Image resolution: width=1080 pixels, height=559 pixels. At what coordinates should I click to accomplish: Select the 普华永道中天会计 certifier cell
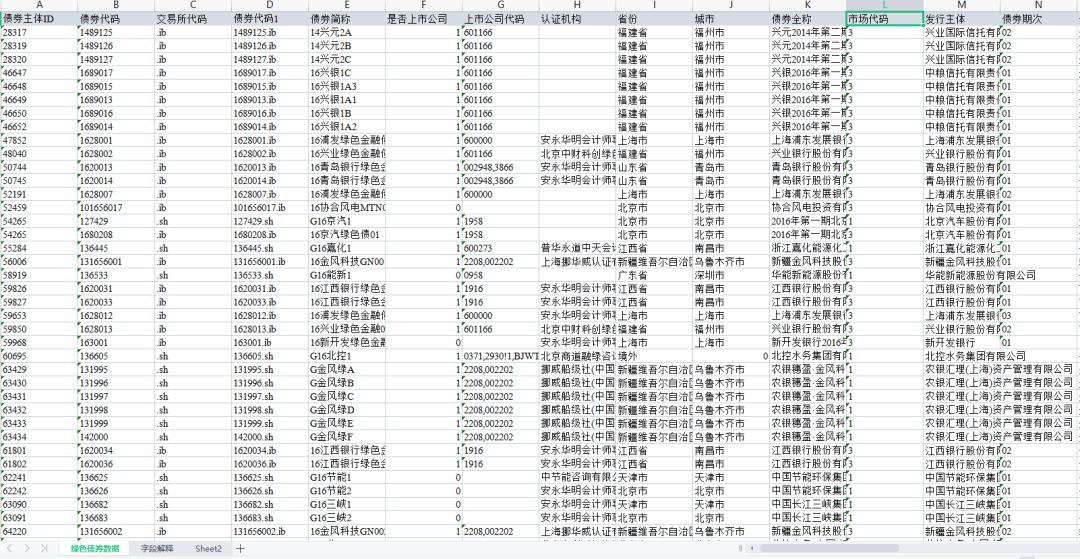[x=577, y=249]
